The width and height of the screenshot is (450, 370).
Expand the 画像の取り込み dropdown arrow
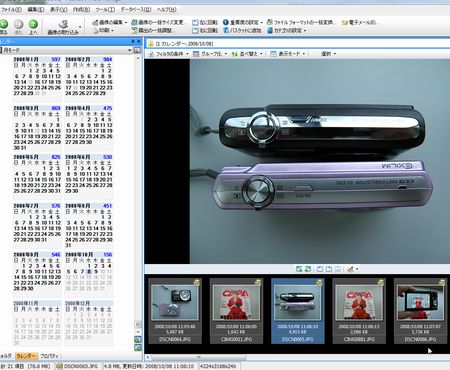(x=80, y=27)
